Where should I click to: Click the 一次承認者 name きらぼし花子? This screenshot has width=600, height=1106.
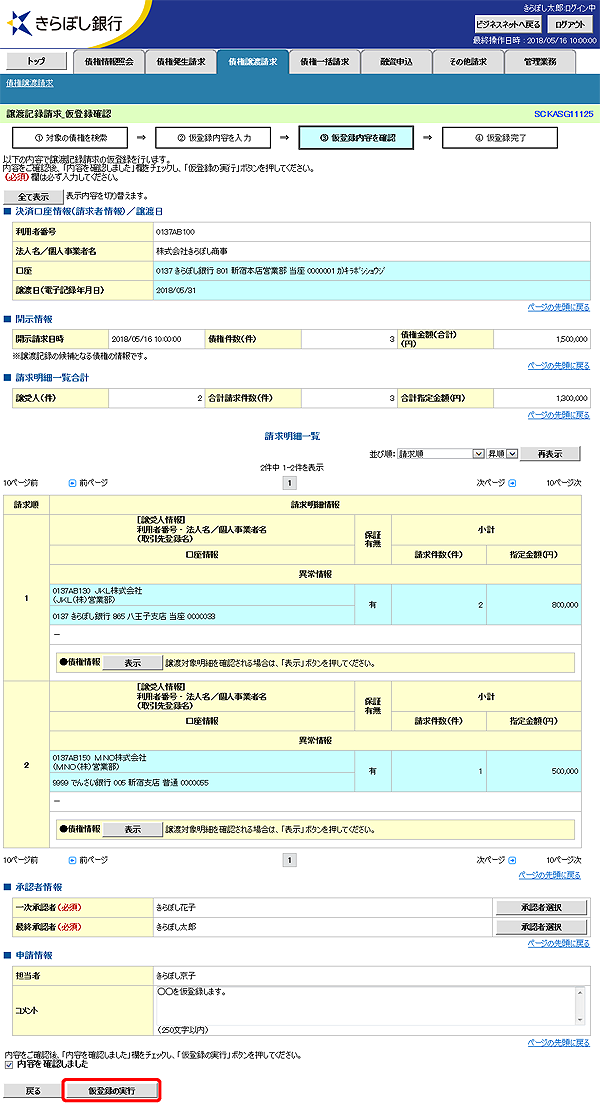tap(176, 907)
